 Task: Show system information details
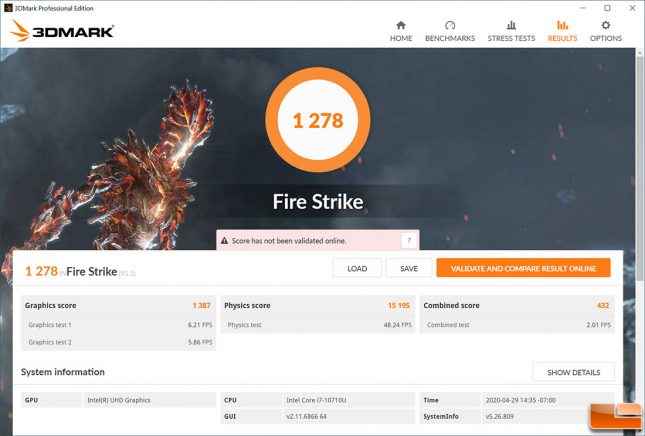[573, 372]
